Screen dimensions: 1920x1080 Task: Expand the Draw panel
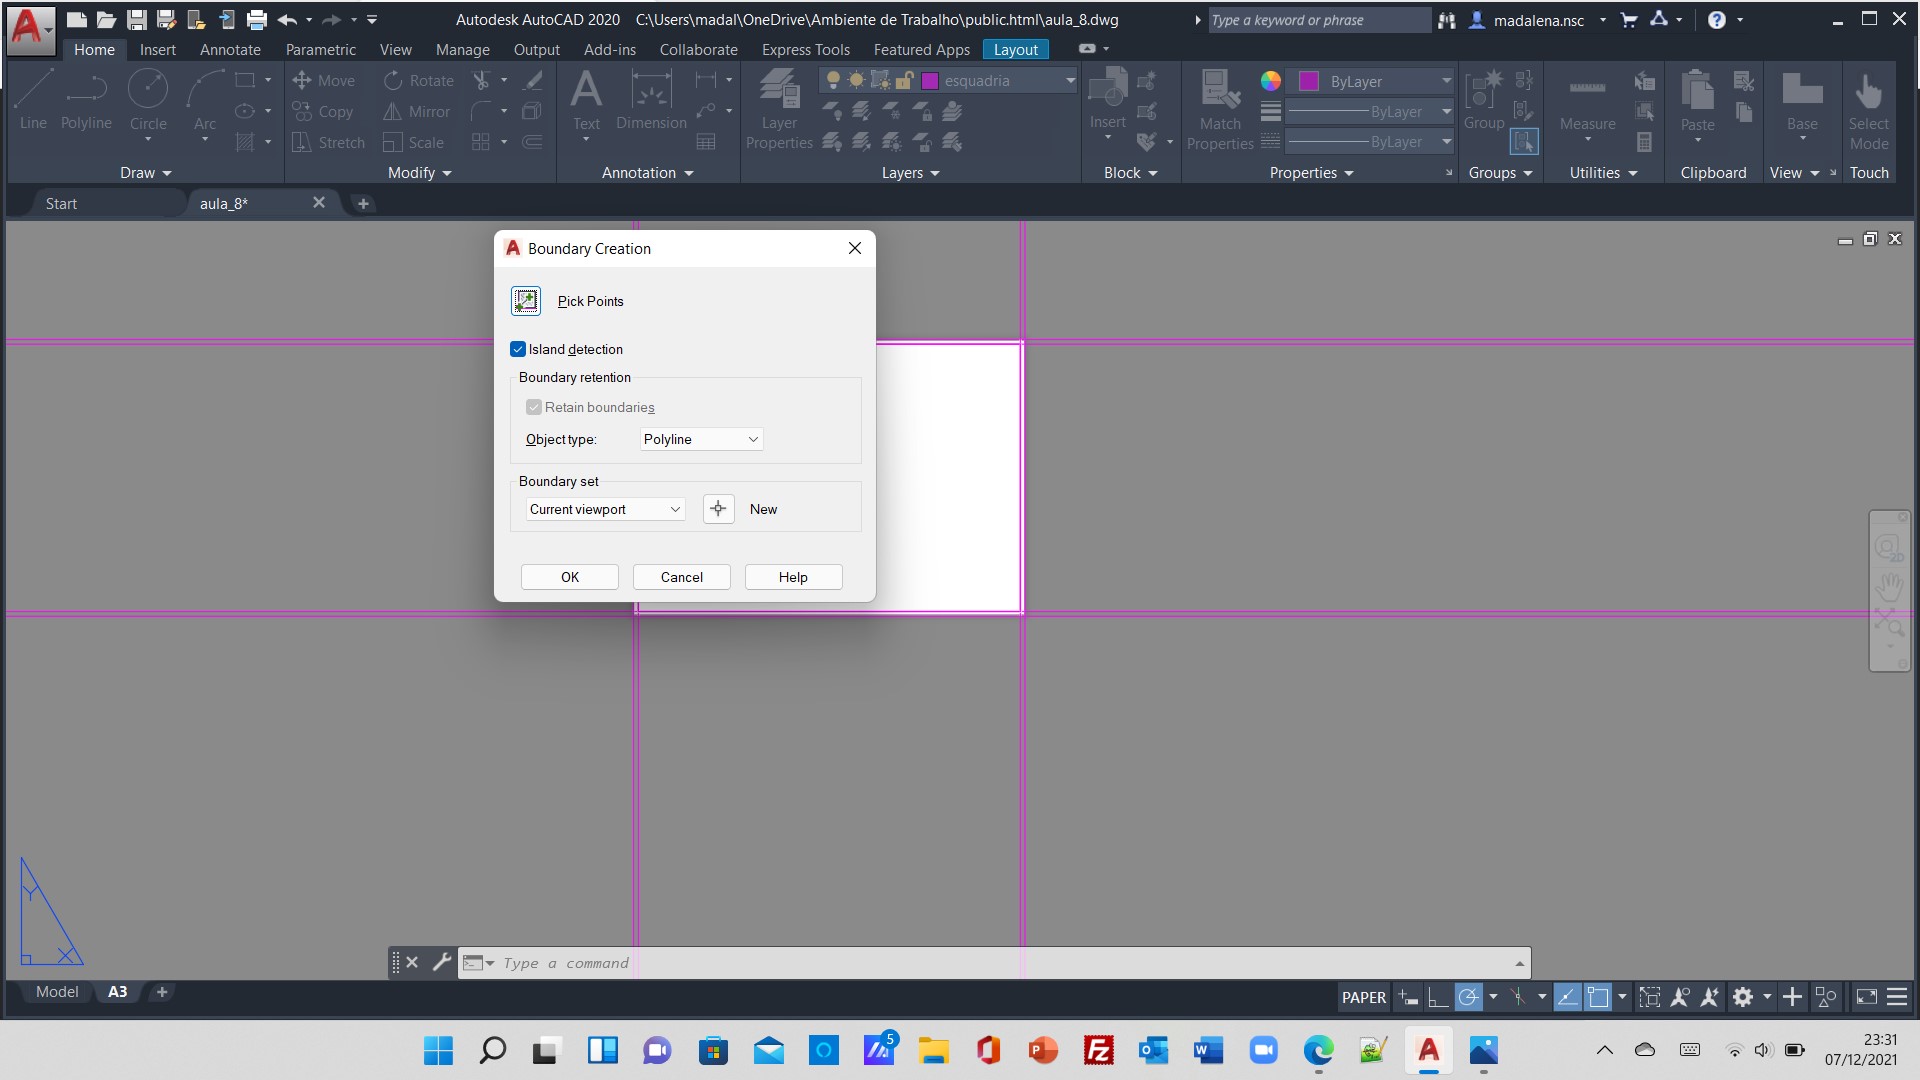point(145,173)
